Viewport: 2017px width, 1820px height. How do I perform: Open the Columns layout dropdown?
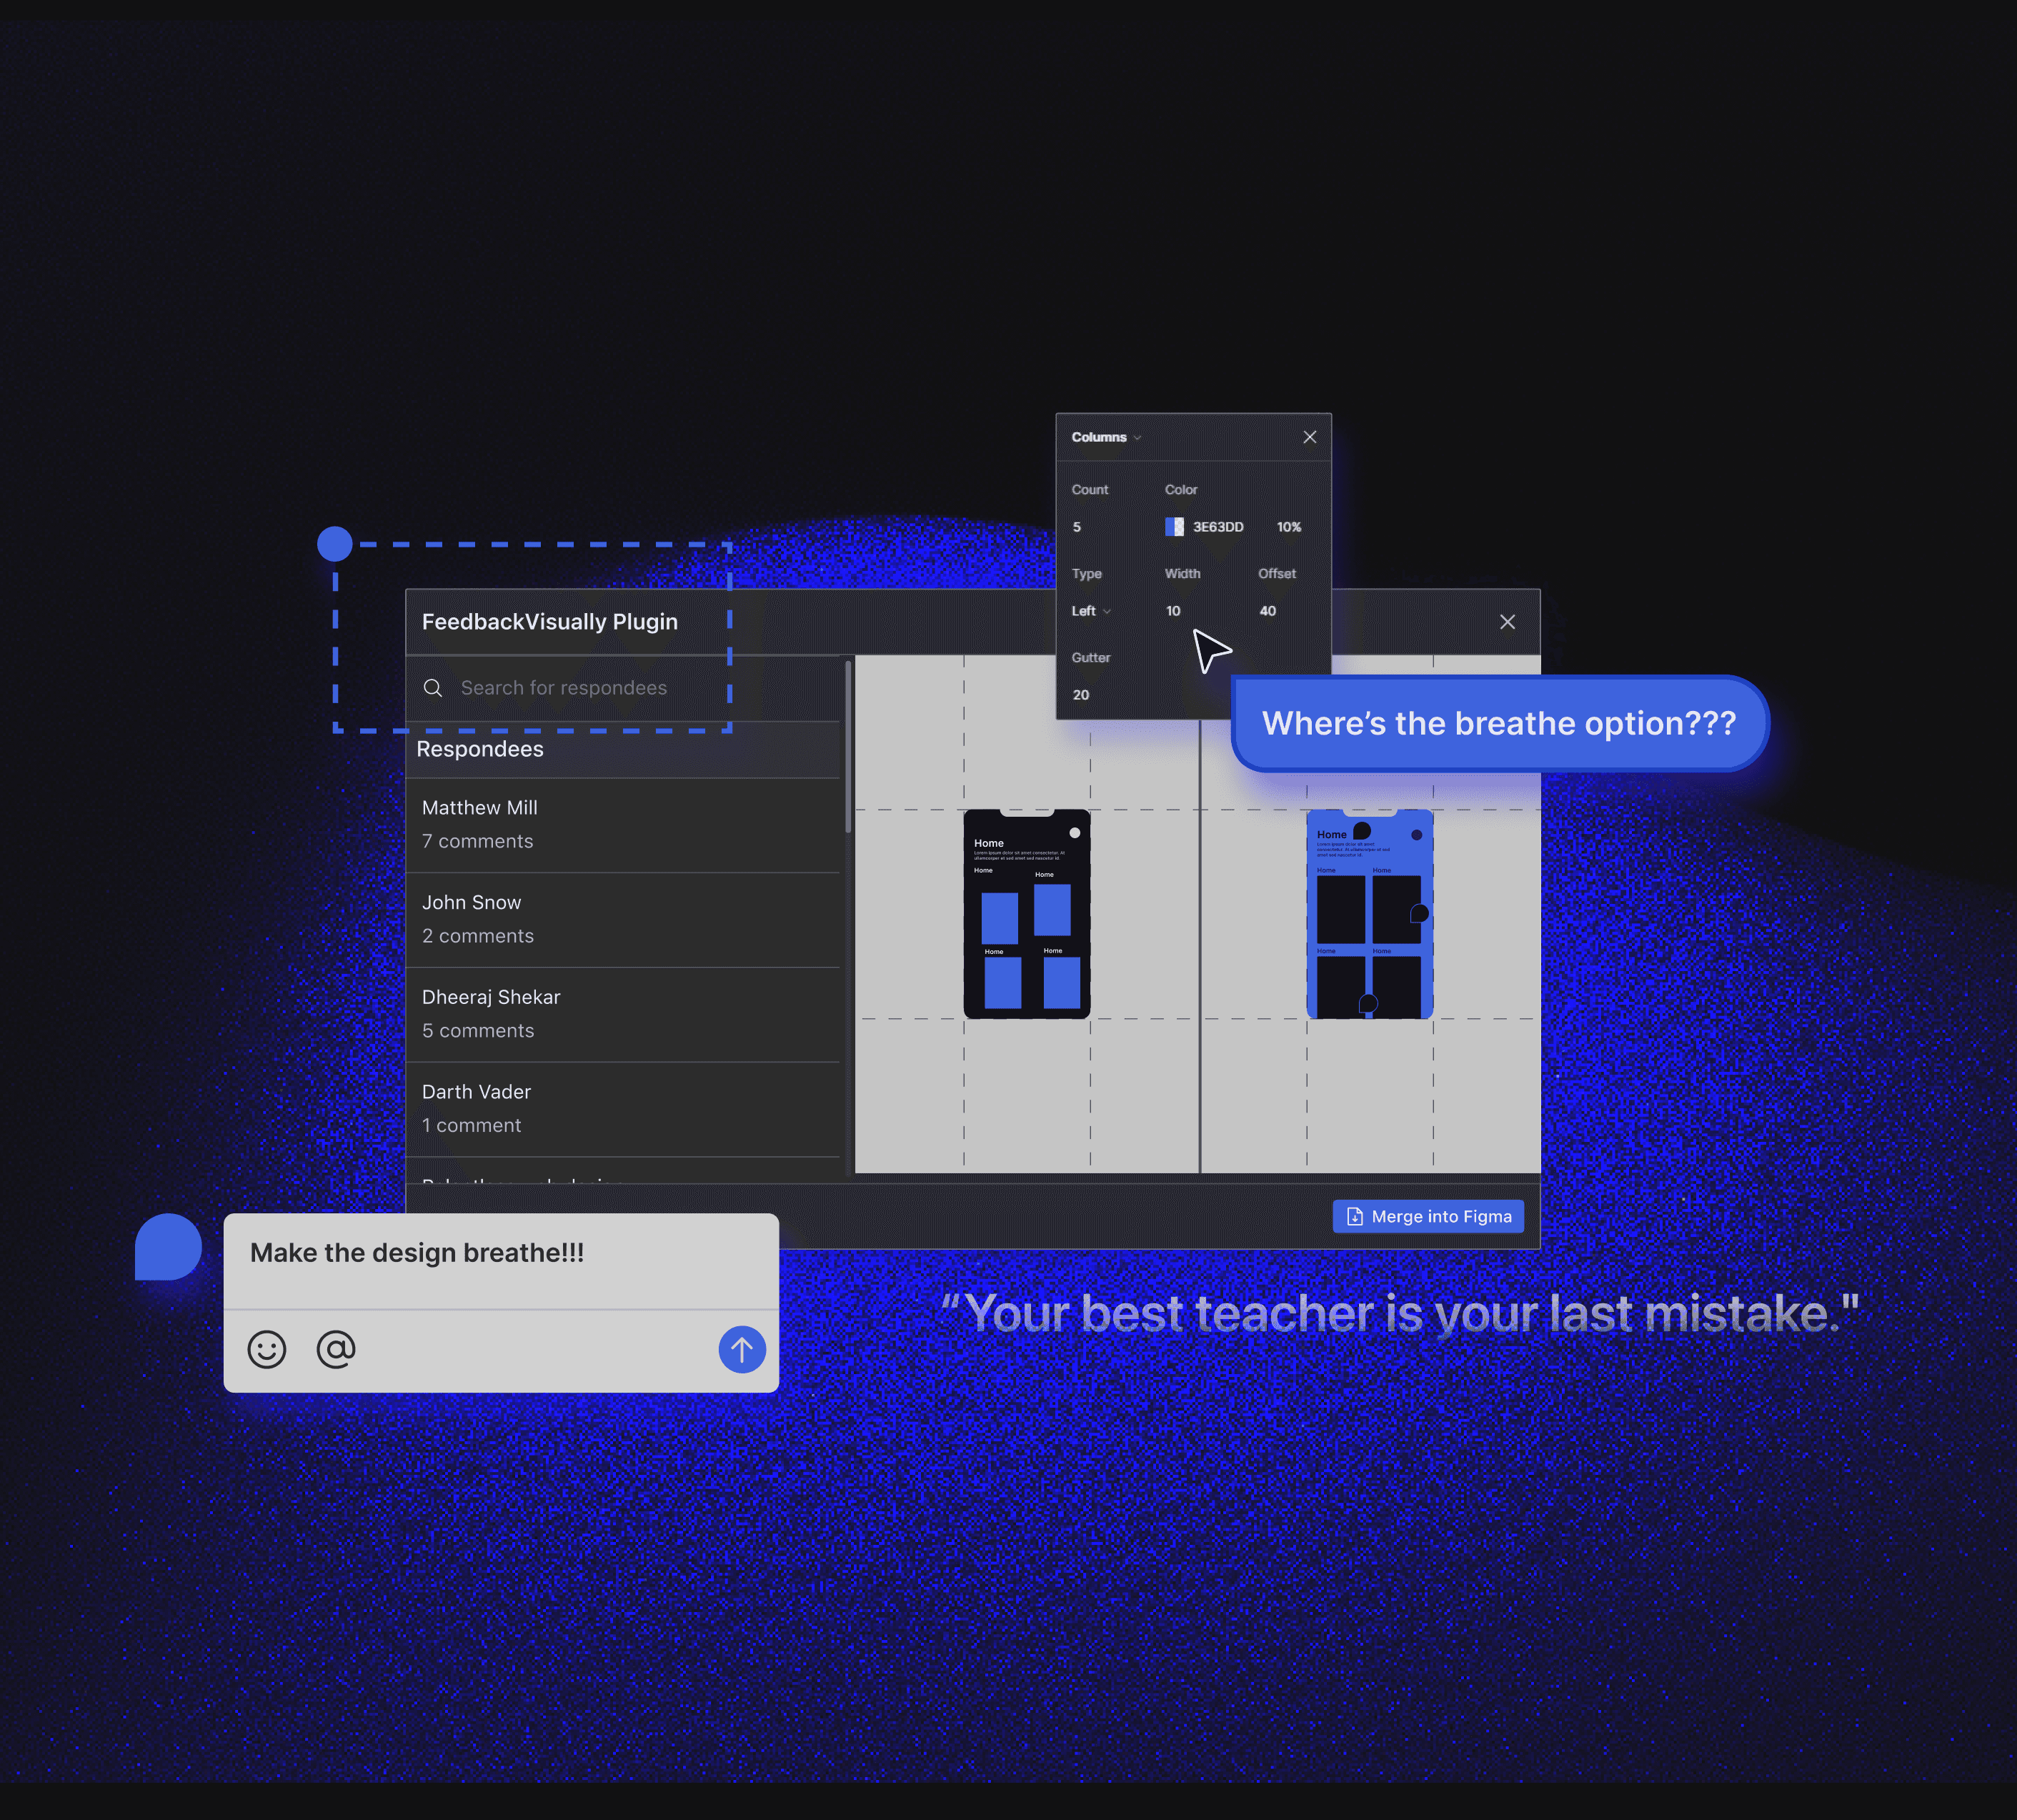tap(1106, 437)
